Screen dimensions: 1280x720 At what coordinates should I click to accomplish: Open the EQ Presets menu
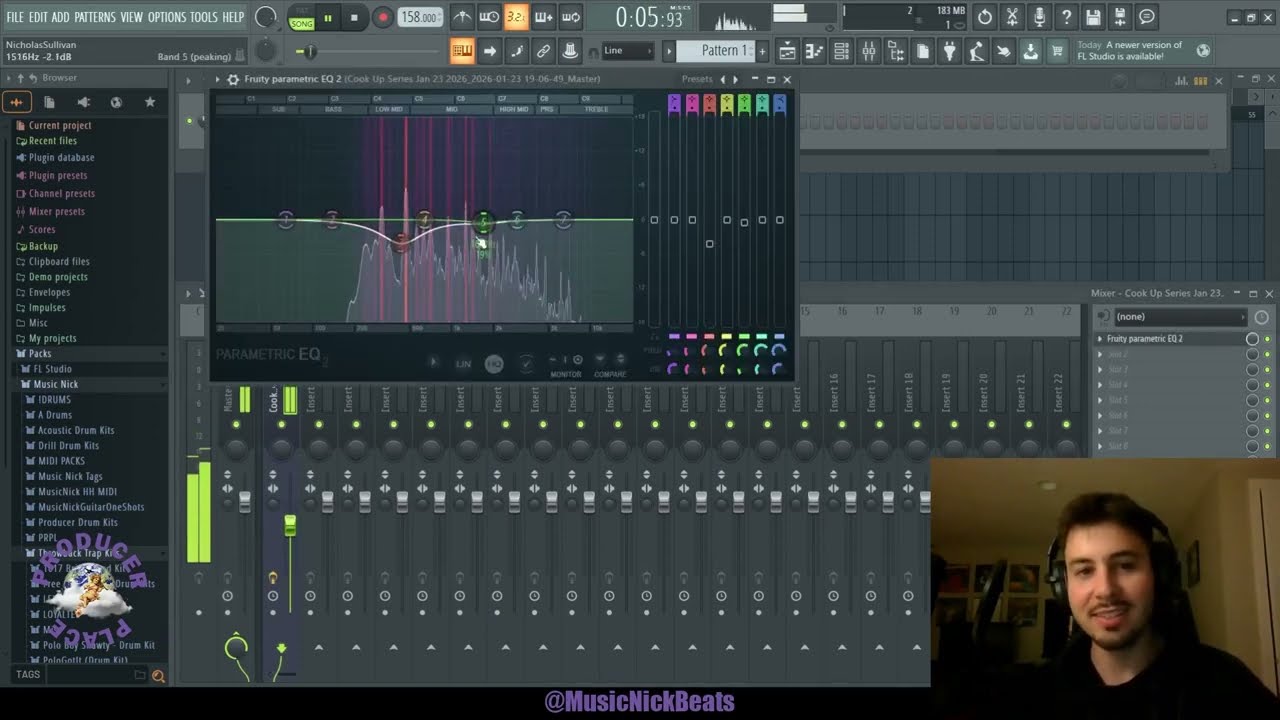point(697,79)
